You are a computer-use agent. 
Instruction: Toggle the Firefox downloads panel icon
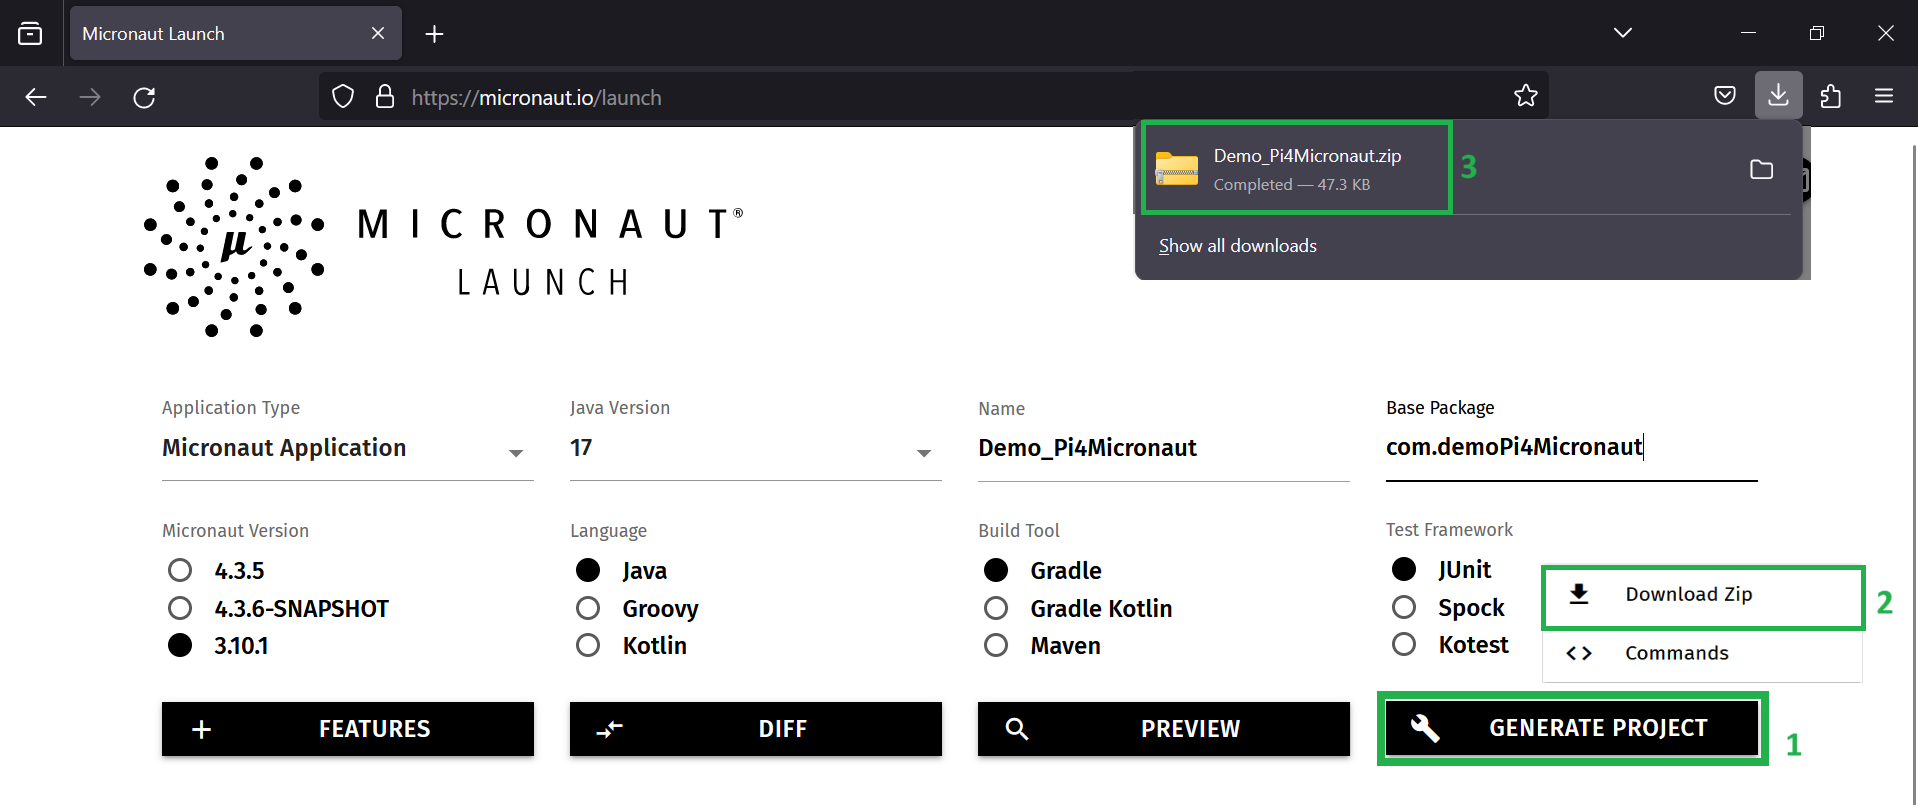click(1778, 95)
